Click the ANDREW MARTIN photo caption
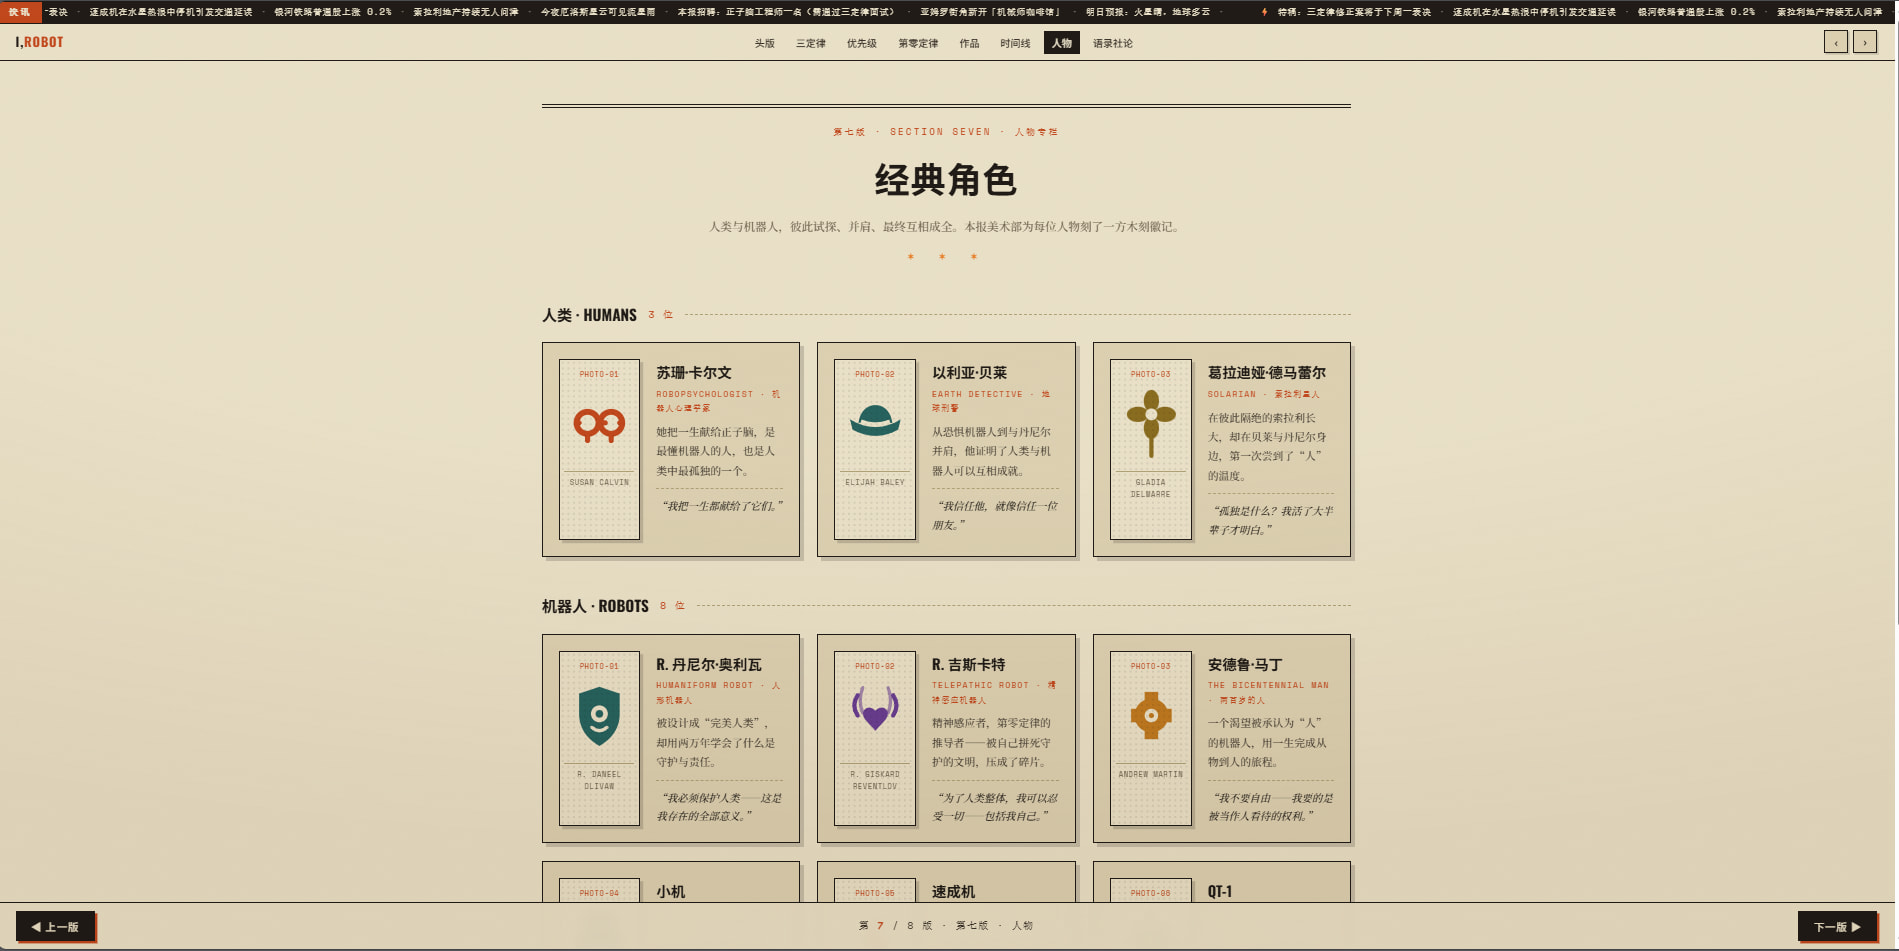1899x951 pixels. (1151, 774)
